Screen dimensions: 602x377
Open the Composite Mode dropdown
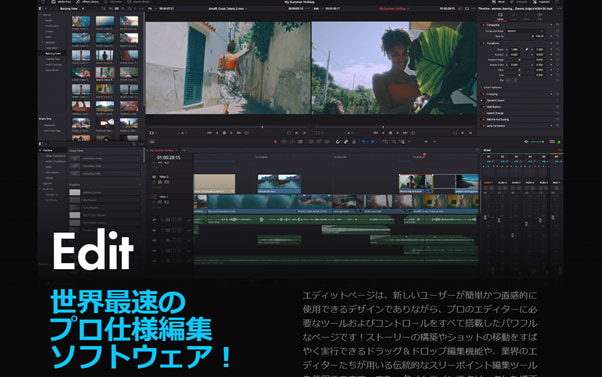point(525,31)
